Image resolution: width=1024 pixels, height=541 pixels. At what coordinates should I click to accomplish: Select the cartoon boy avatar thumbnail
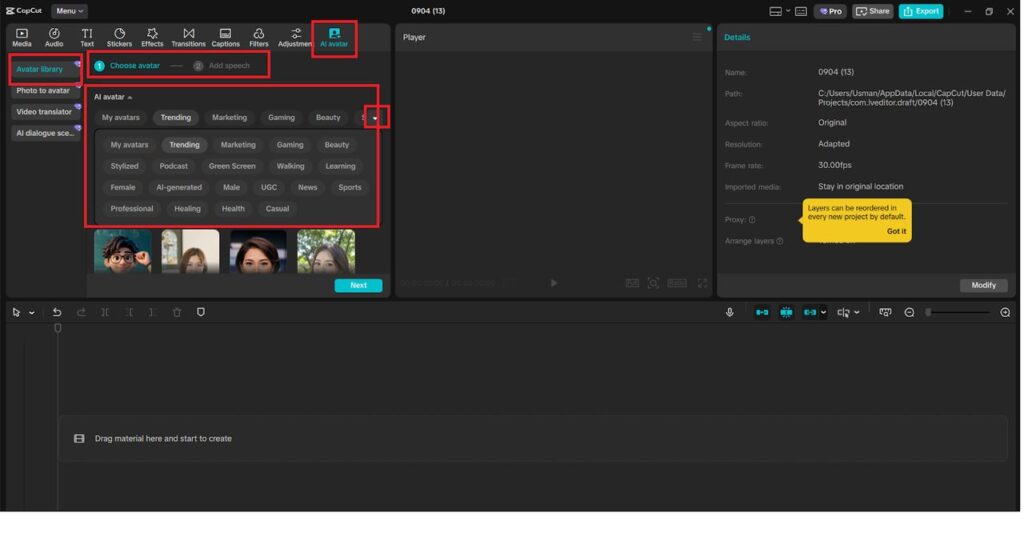[123, 252]
